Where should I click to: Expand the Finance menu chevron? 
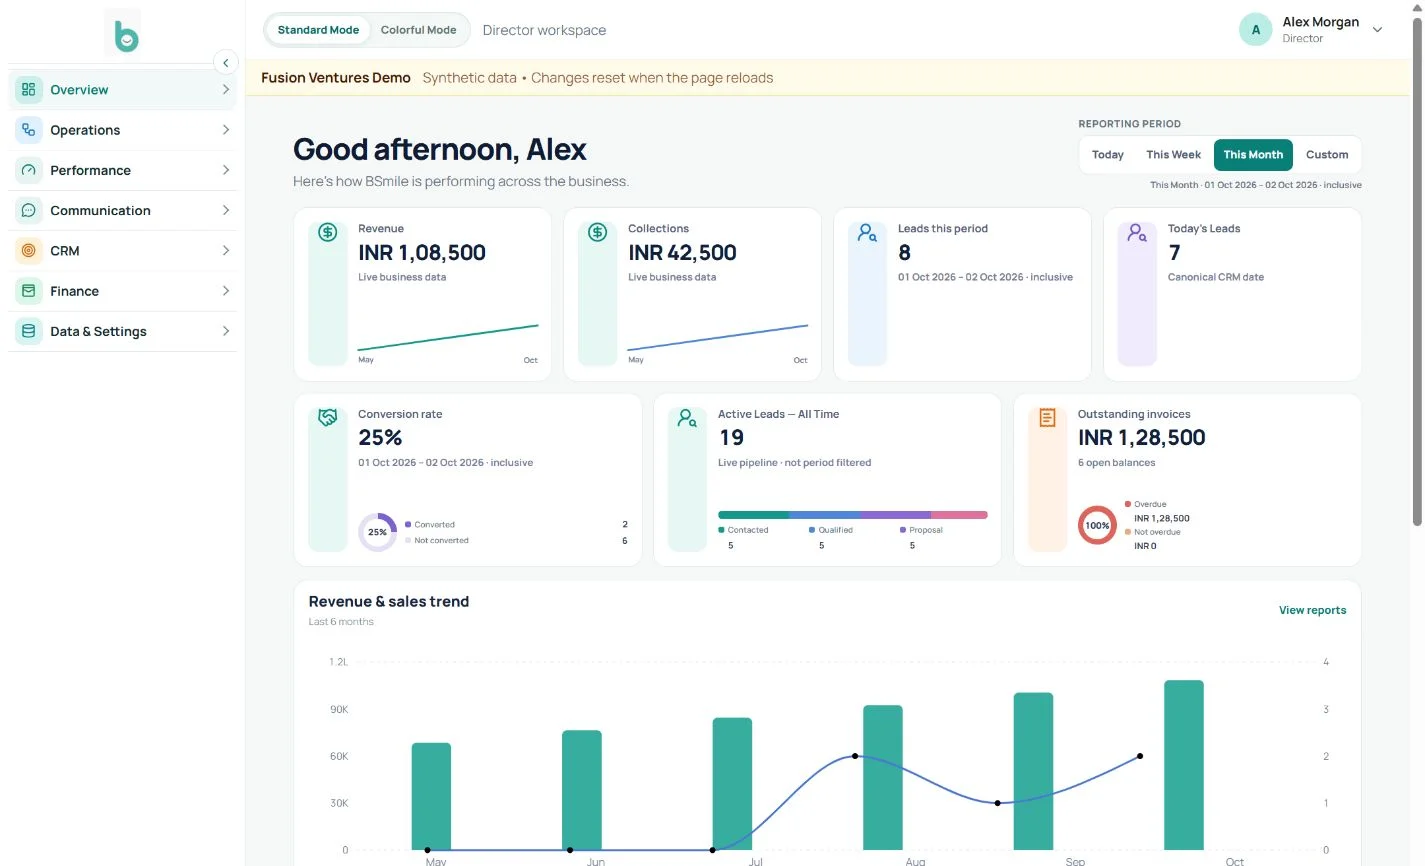(x=226, y=291)
